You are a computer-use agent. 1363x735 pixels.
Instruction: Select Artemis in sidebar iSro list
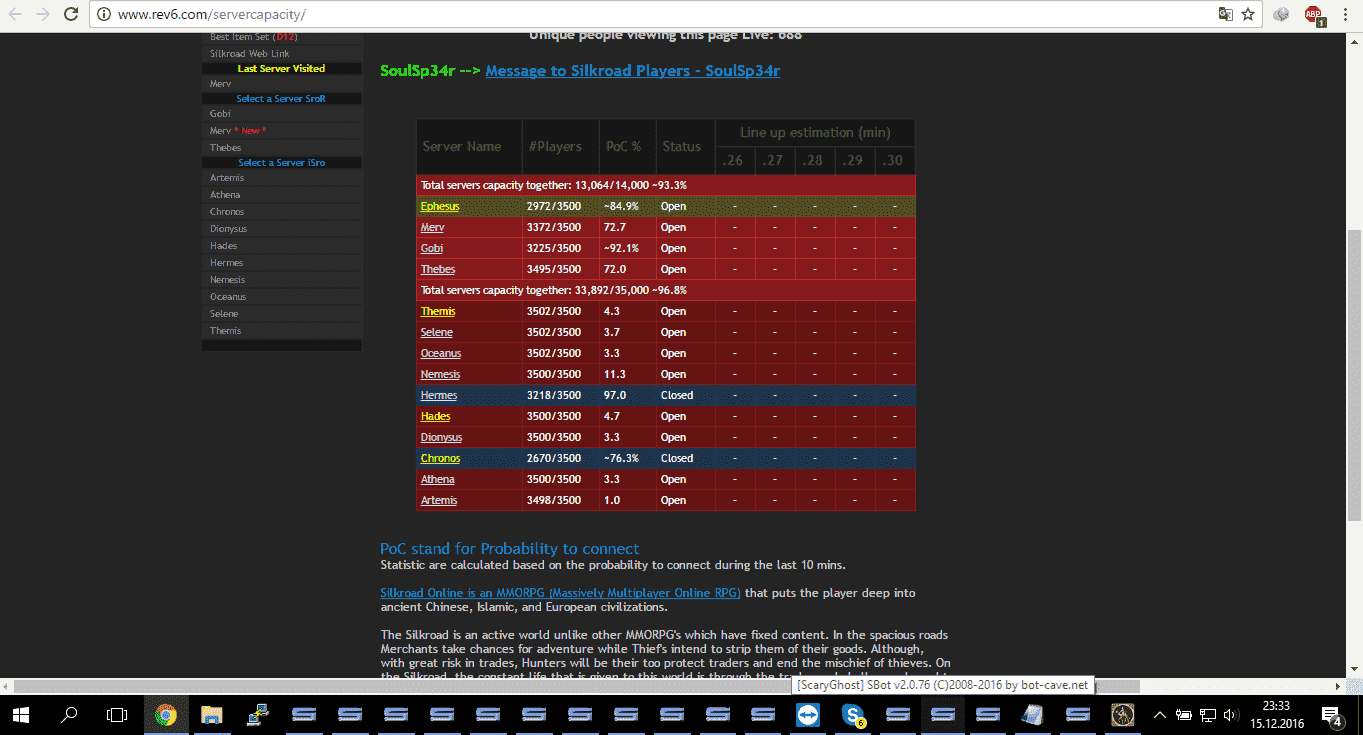281,178
